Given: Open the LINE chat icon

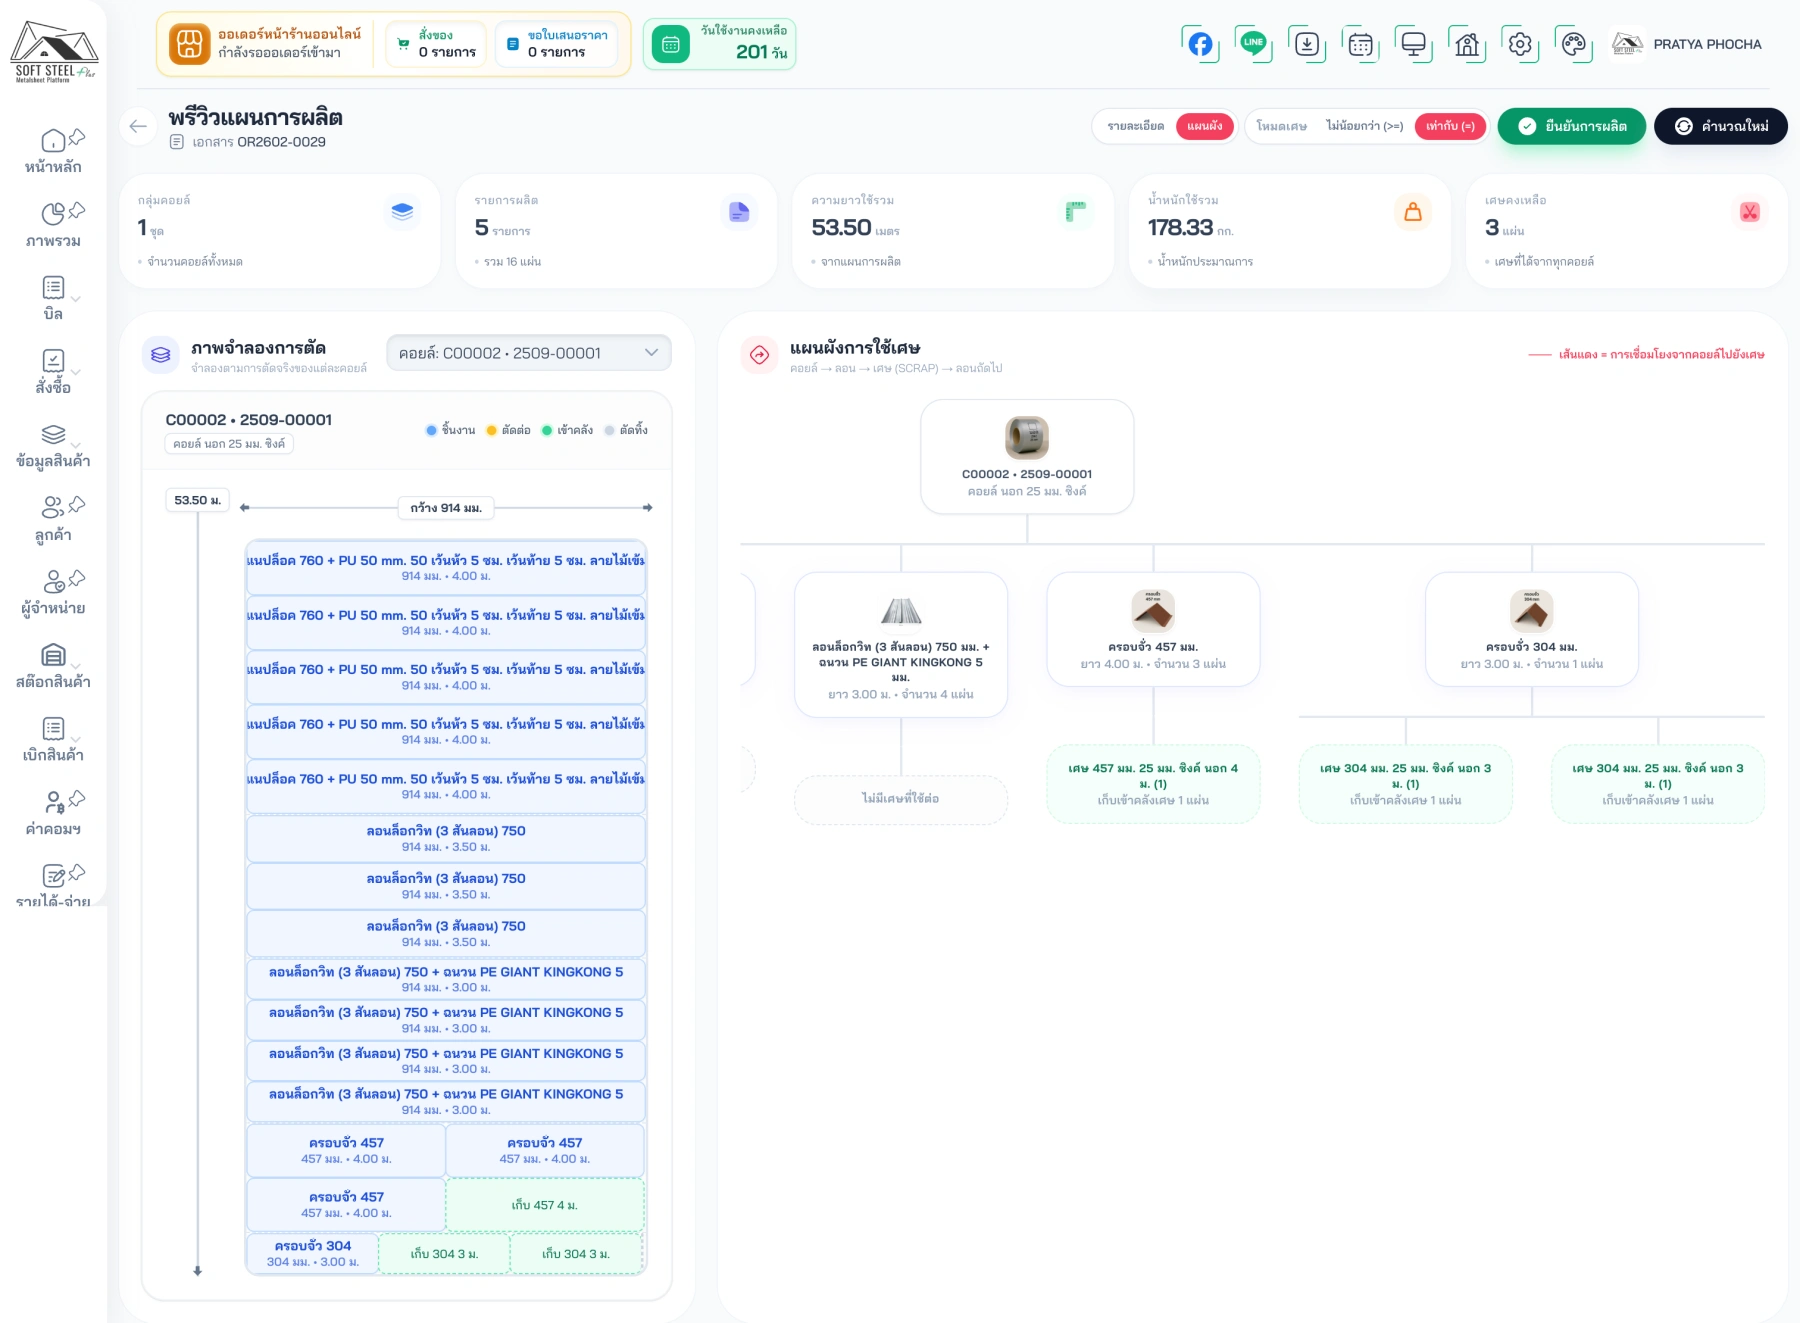Looking at the screenshot, I should coord(1253,43).
